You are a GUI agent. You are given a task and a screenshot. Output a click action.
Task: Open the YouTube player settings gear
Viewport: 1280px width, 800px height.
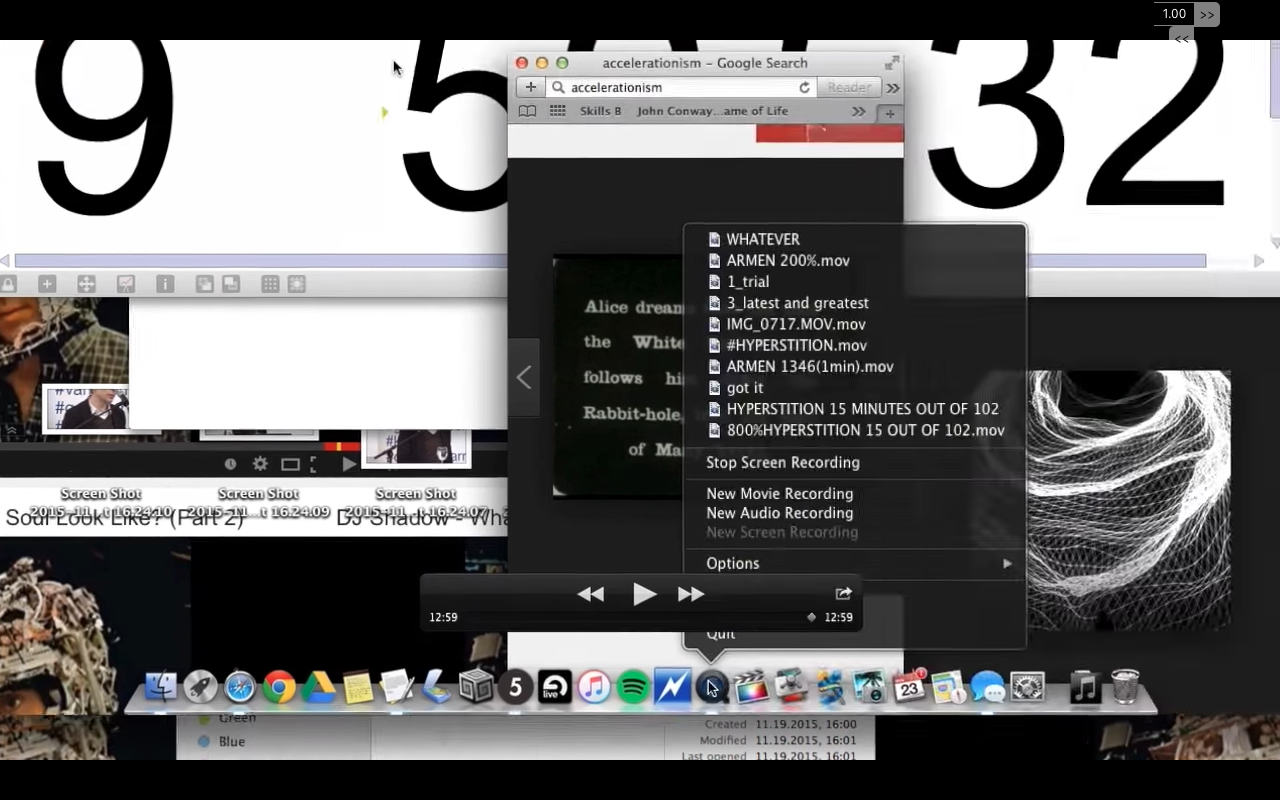(x=259, y=464)
